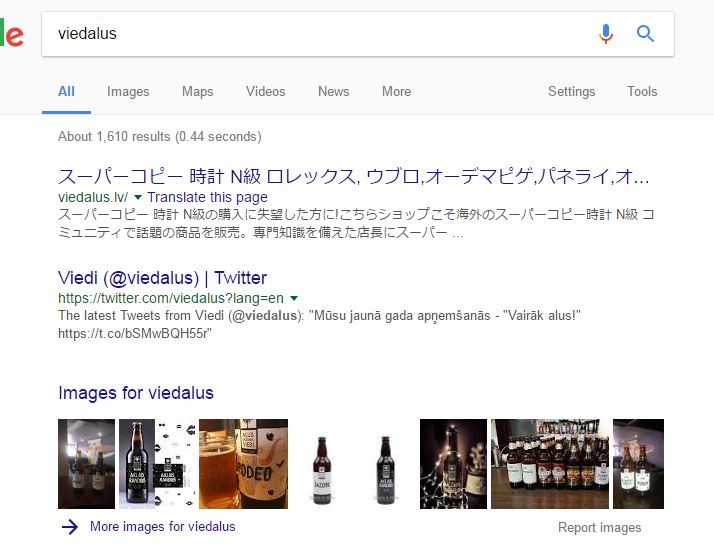This screenshot has width=714, height=553.
Task: Click the arrow icon beside More images
Action: point(69,527)
